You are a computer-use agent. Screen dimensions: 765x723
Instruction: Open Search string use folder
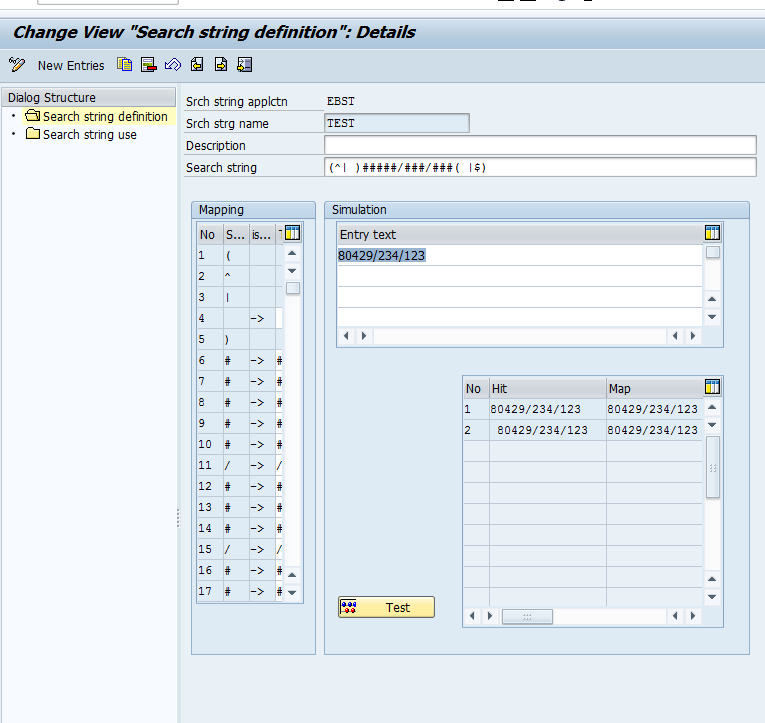[81, 134]
